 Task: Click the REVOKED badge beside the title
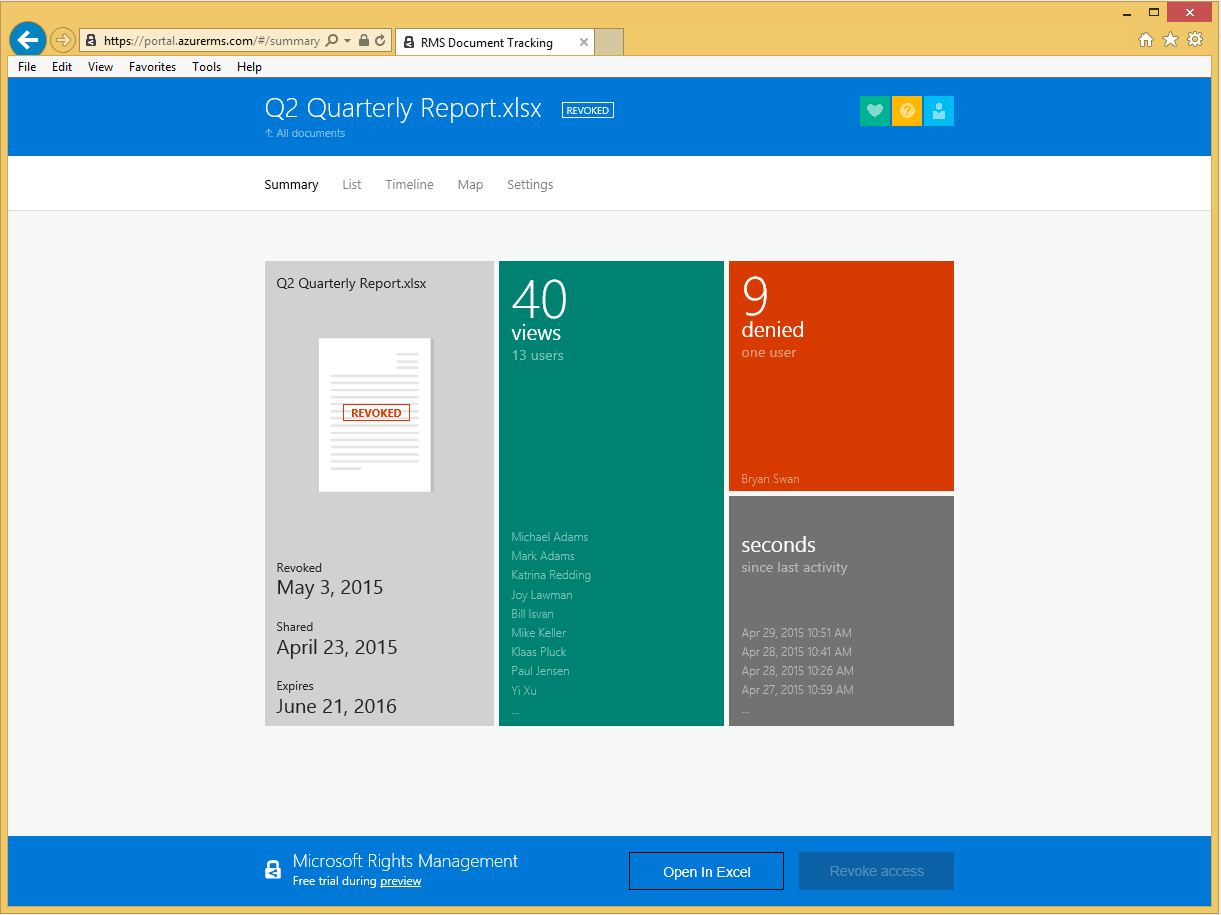point(588,110)
